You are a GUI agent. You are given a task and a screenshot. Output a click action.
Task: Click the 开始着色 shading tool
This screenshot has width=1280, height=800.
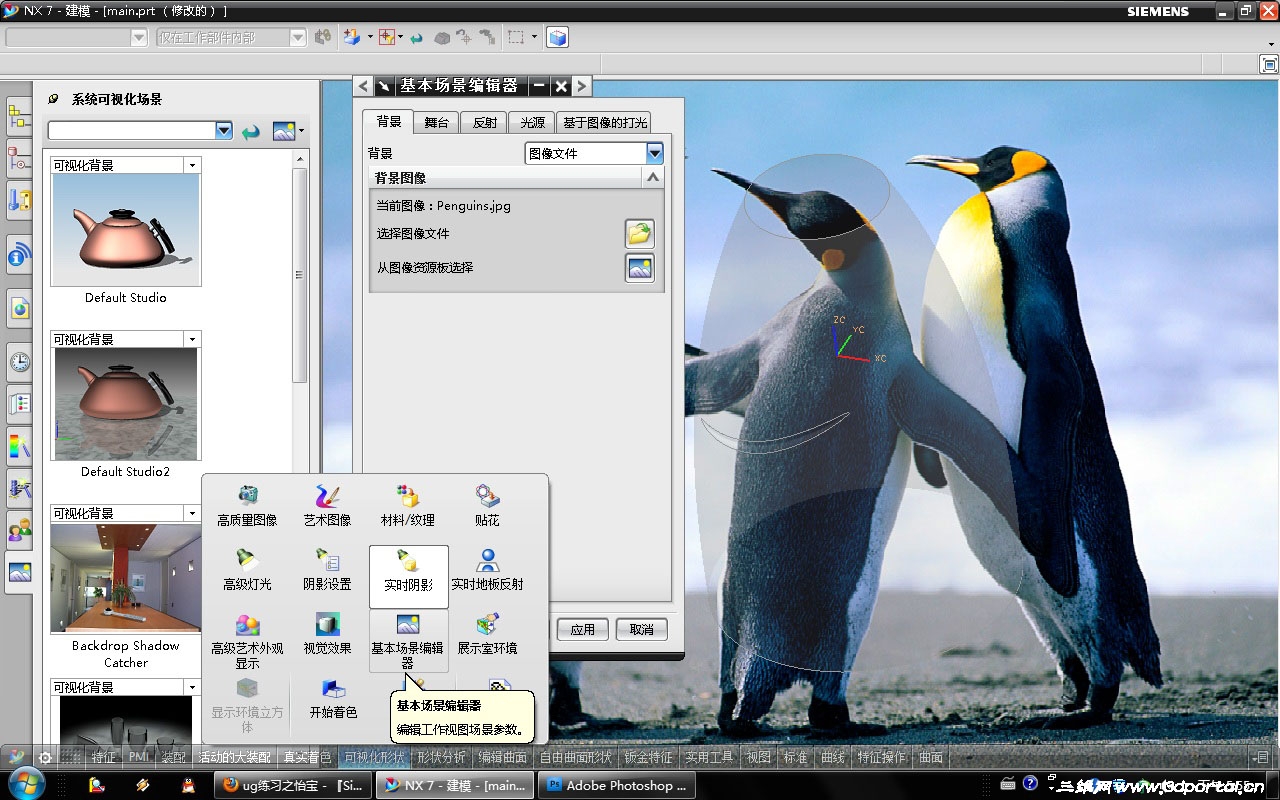[333, 698]
